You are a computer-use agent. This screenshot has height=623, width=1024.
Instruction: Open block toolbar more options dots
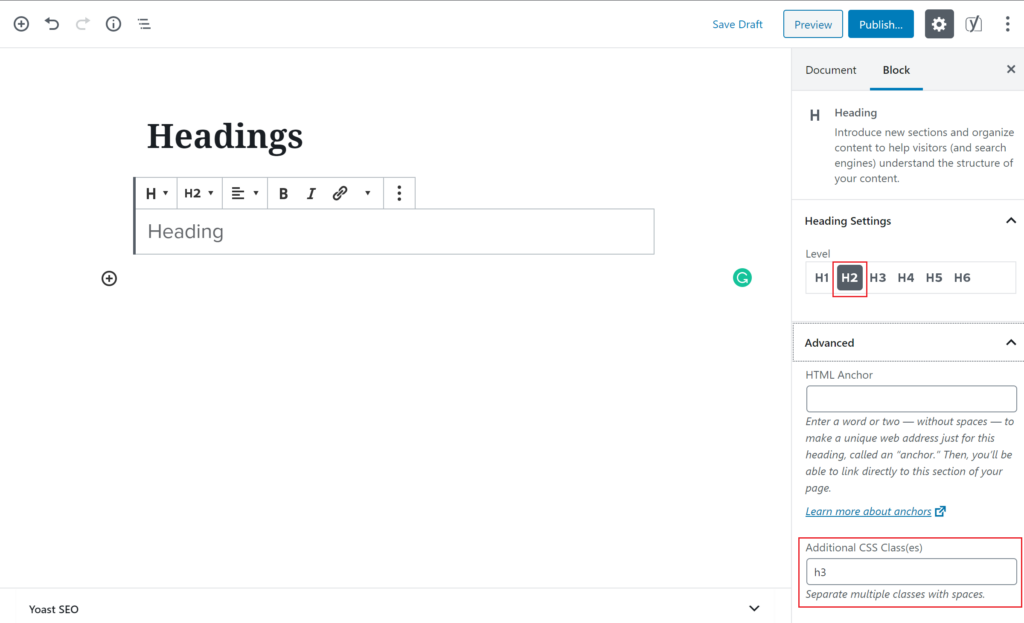399,193
